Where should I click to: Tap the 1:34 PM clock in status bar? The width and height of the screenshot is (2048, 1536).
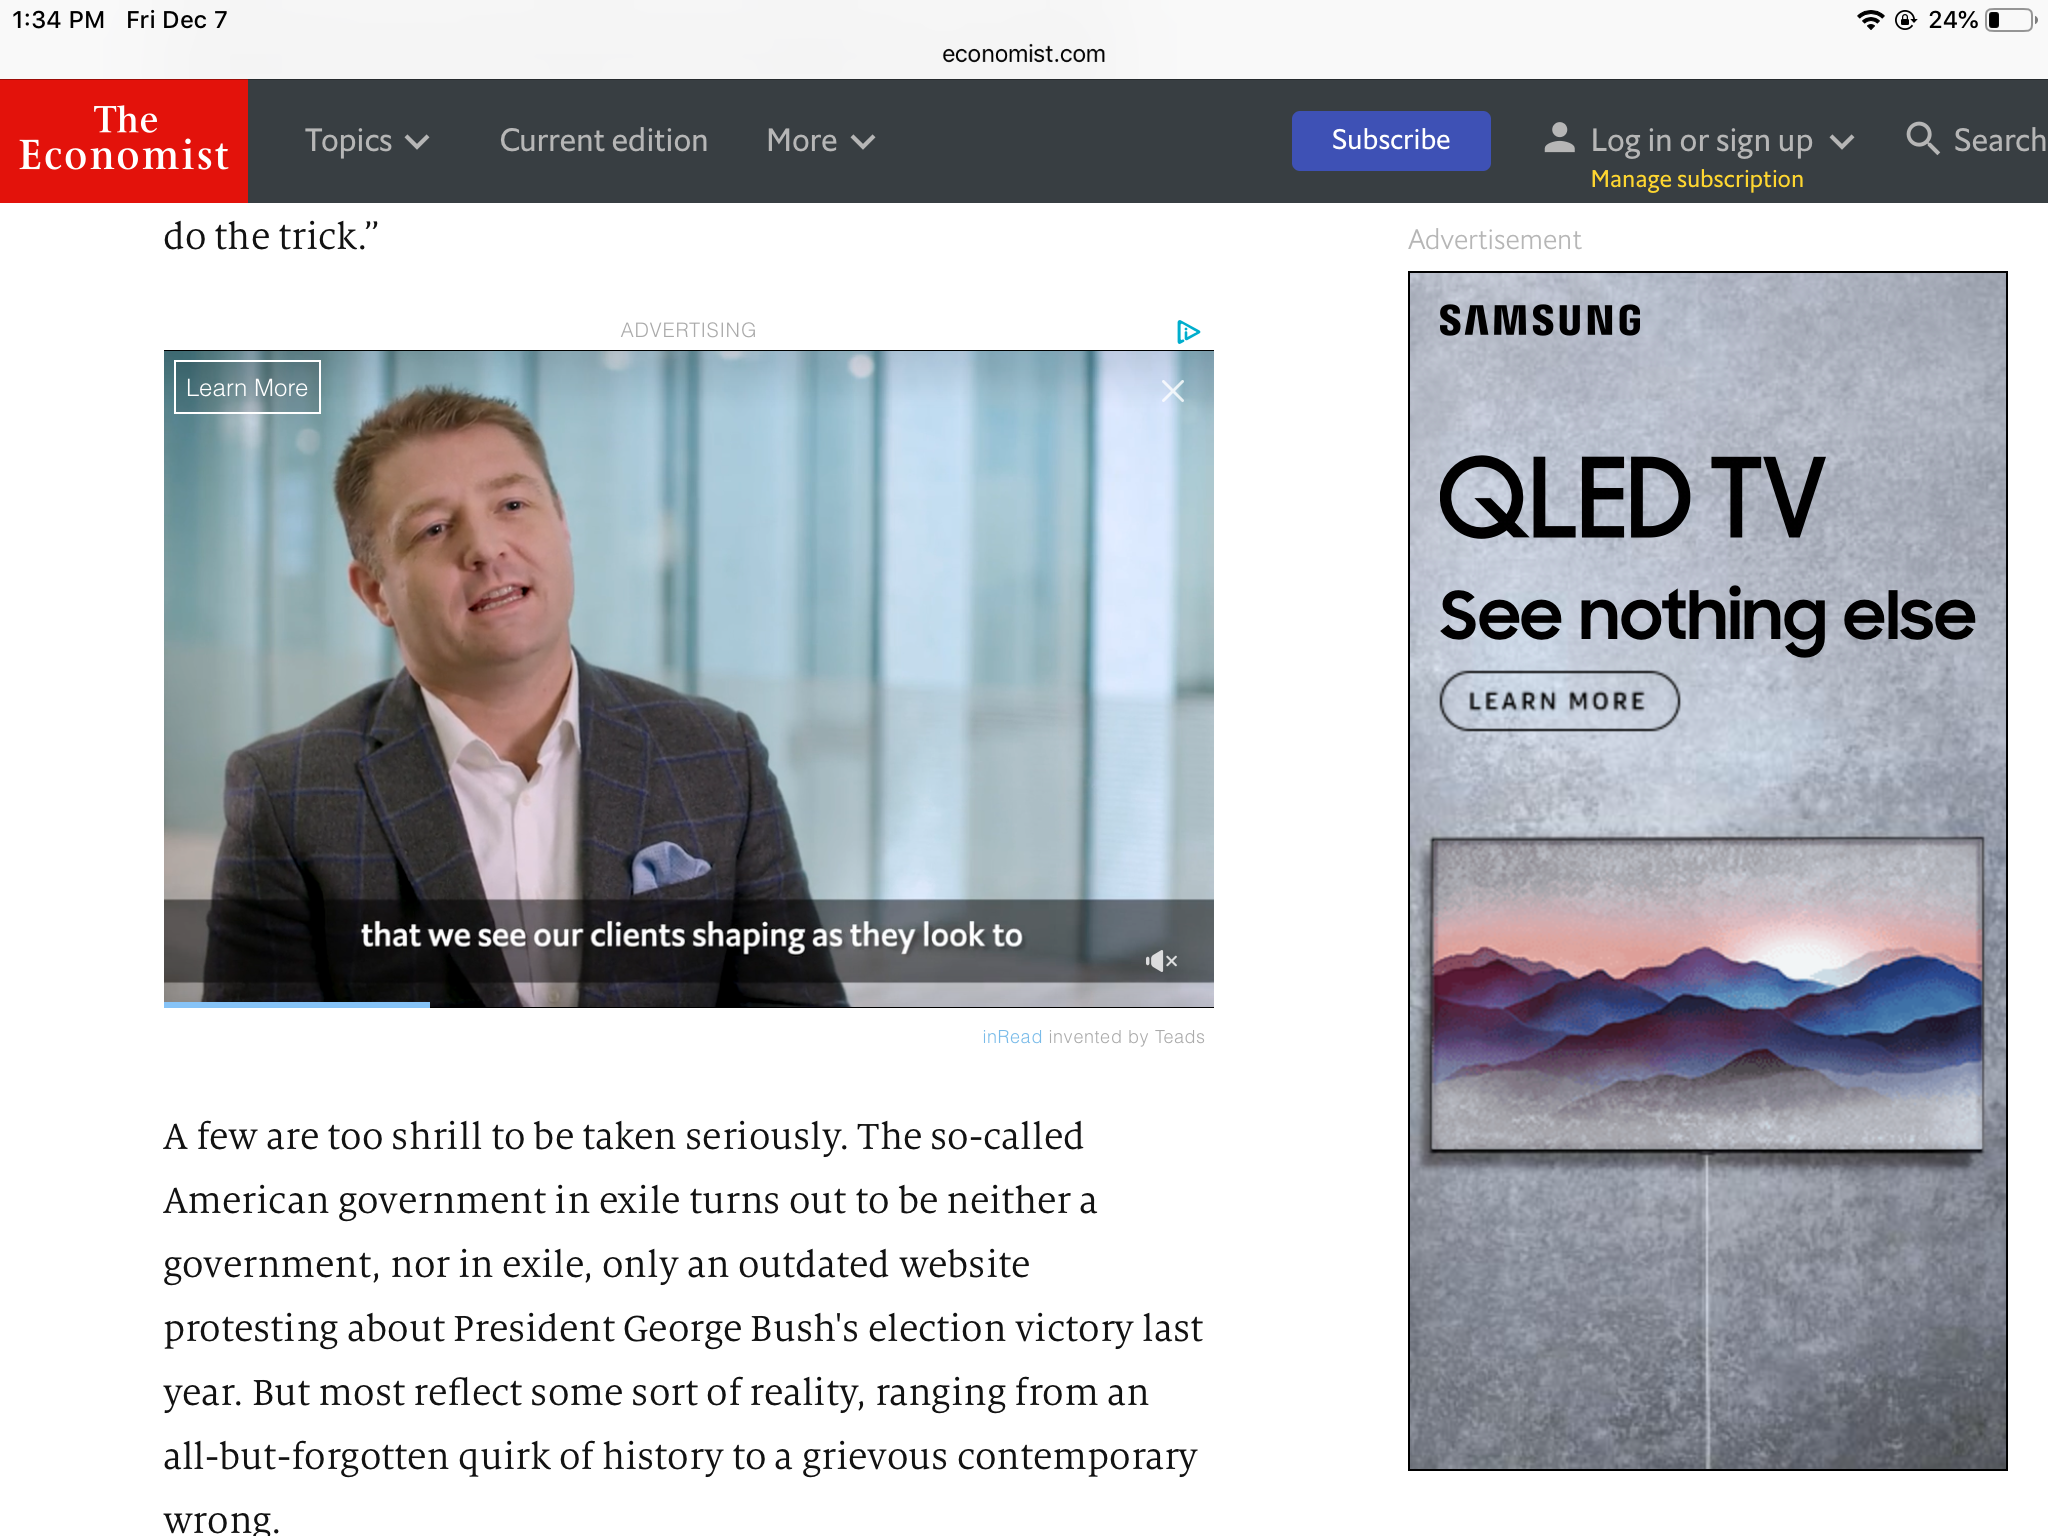tap(58, 20)
